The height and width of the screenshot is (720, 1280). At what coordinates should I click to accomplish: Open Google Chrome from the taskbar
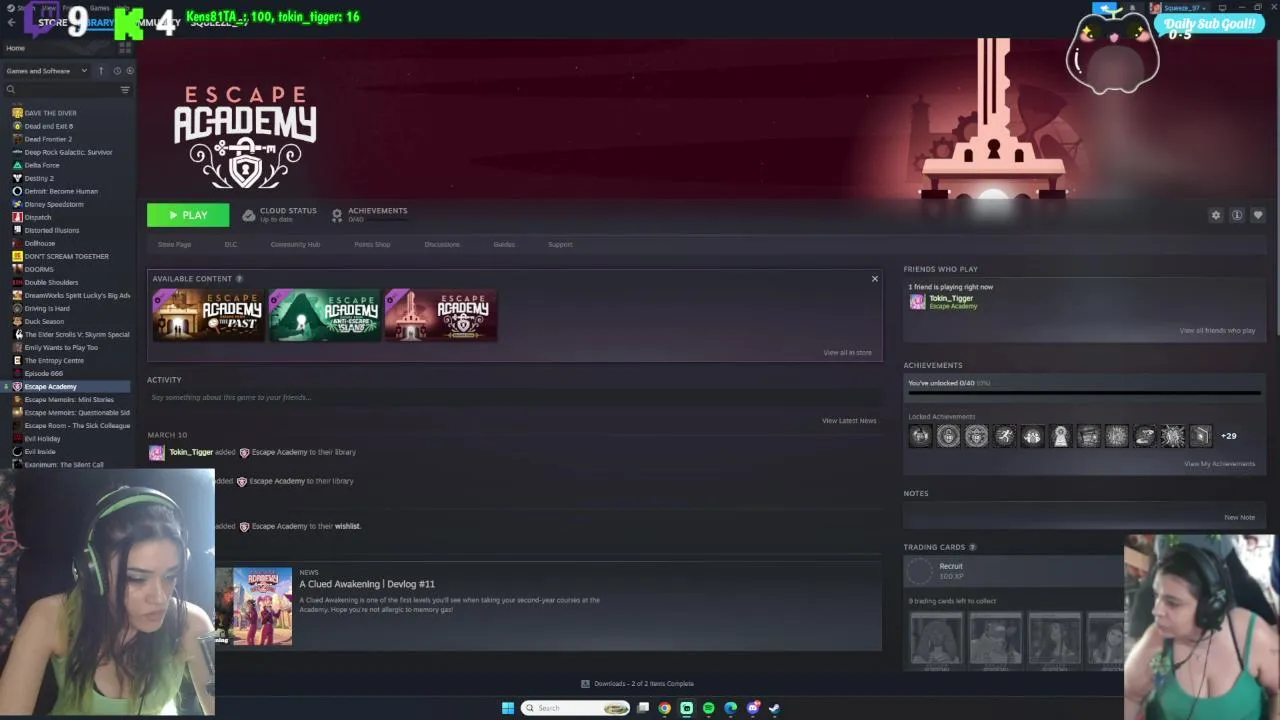point(664,708)
